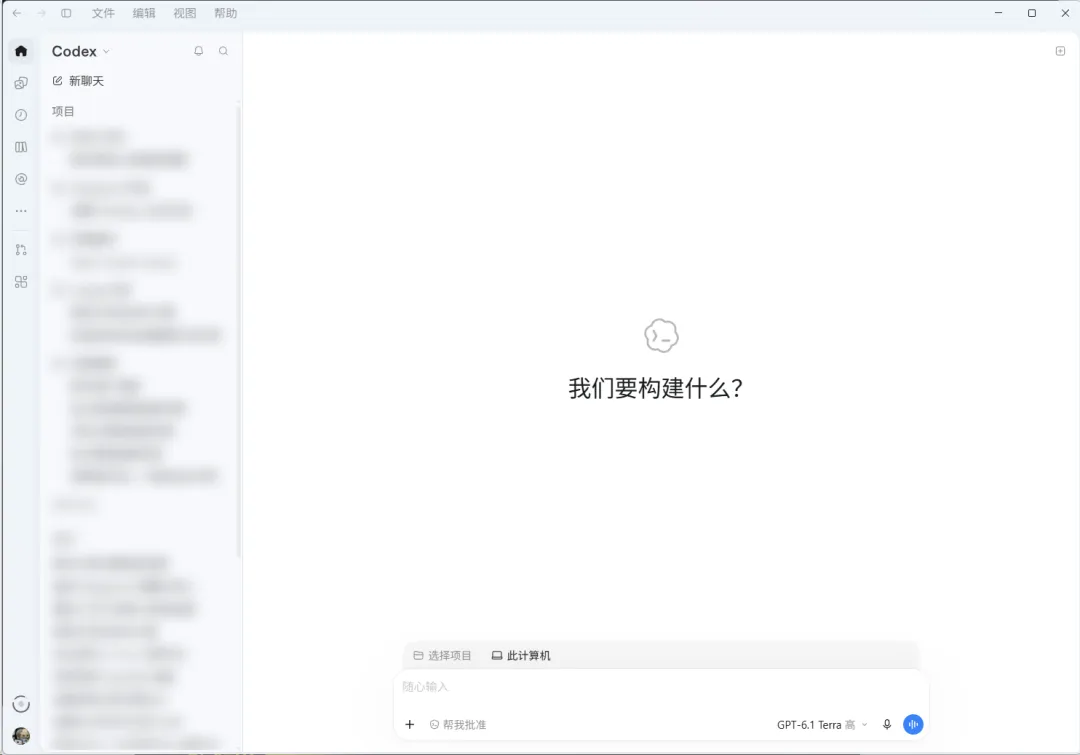The image size is (1080, 755).
Task: Open the clock history icon in sidebar
Action: pos(21,115)
